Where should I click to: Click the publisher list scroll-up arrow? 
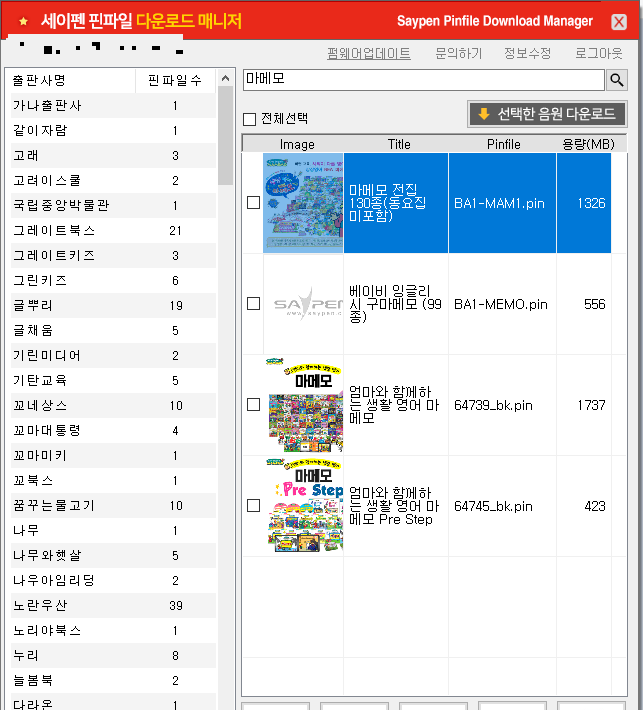tap(225, 78)
